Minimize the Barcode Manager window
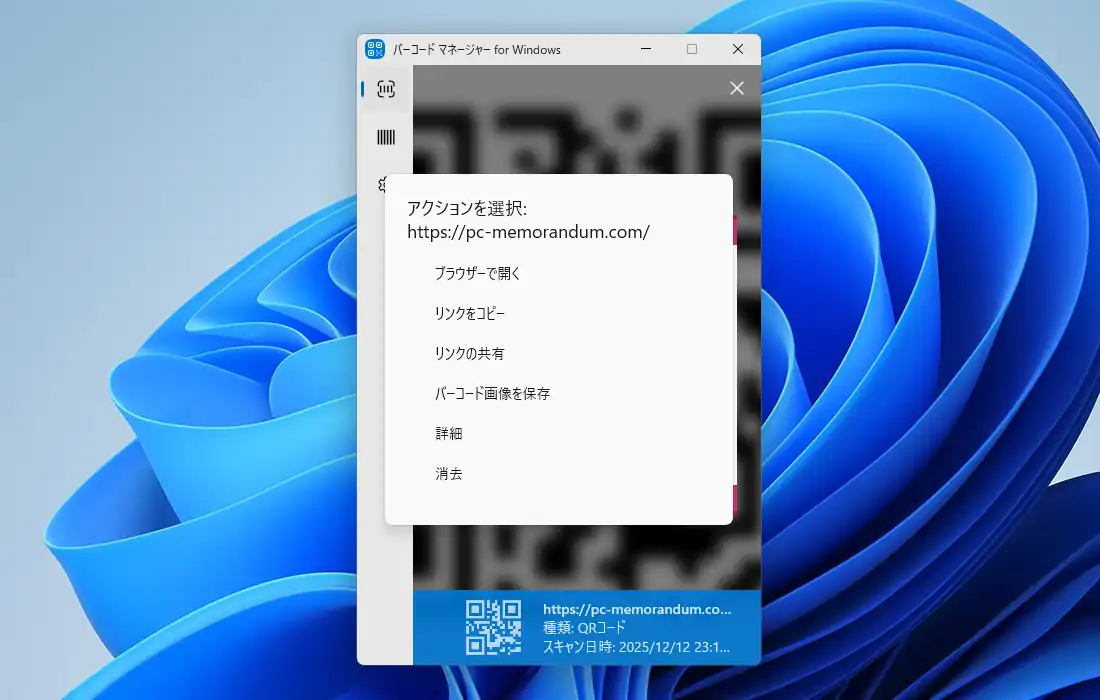The image size is (1100, 700). click(x=646, y=49)
